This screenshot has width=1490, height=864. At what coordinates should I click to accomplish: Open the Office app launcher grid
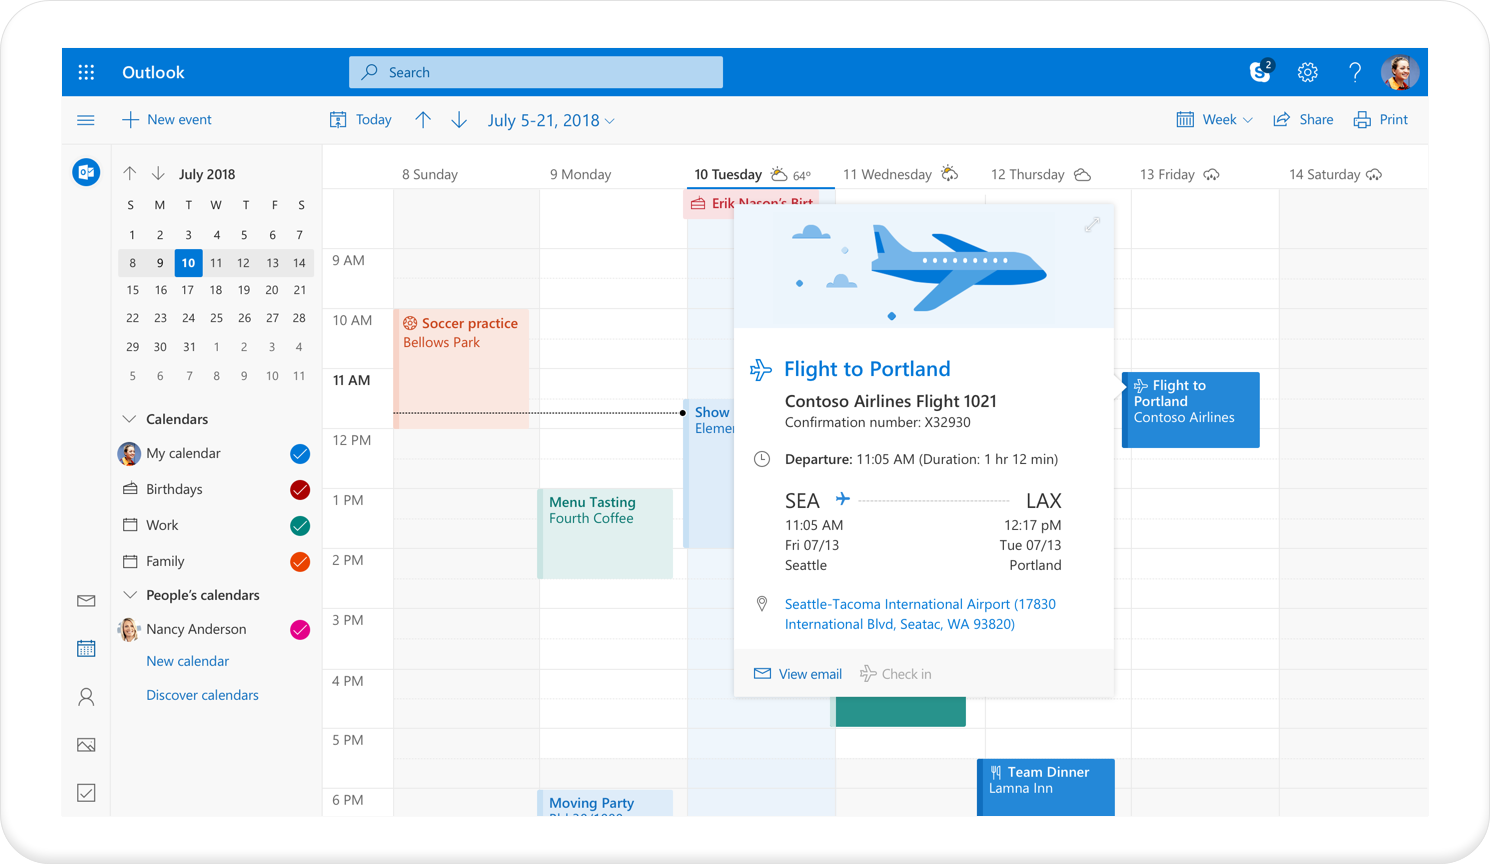coord(86,72)
